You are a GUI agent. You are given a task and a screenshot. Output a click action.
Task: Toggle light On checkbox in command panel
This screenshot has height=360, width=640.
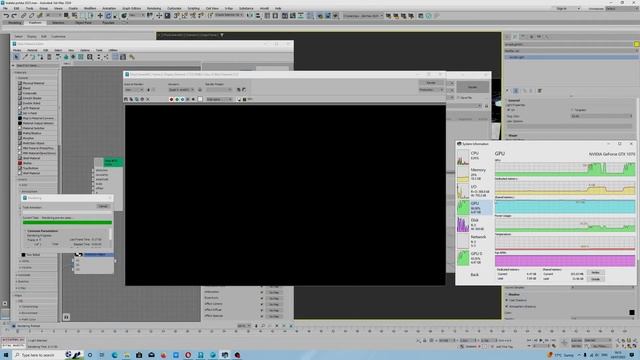pos(509,110)
